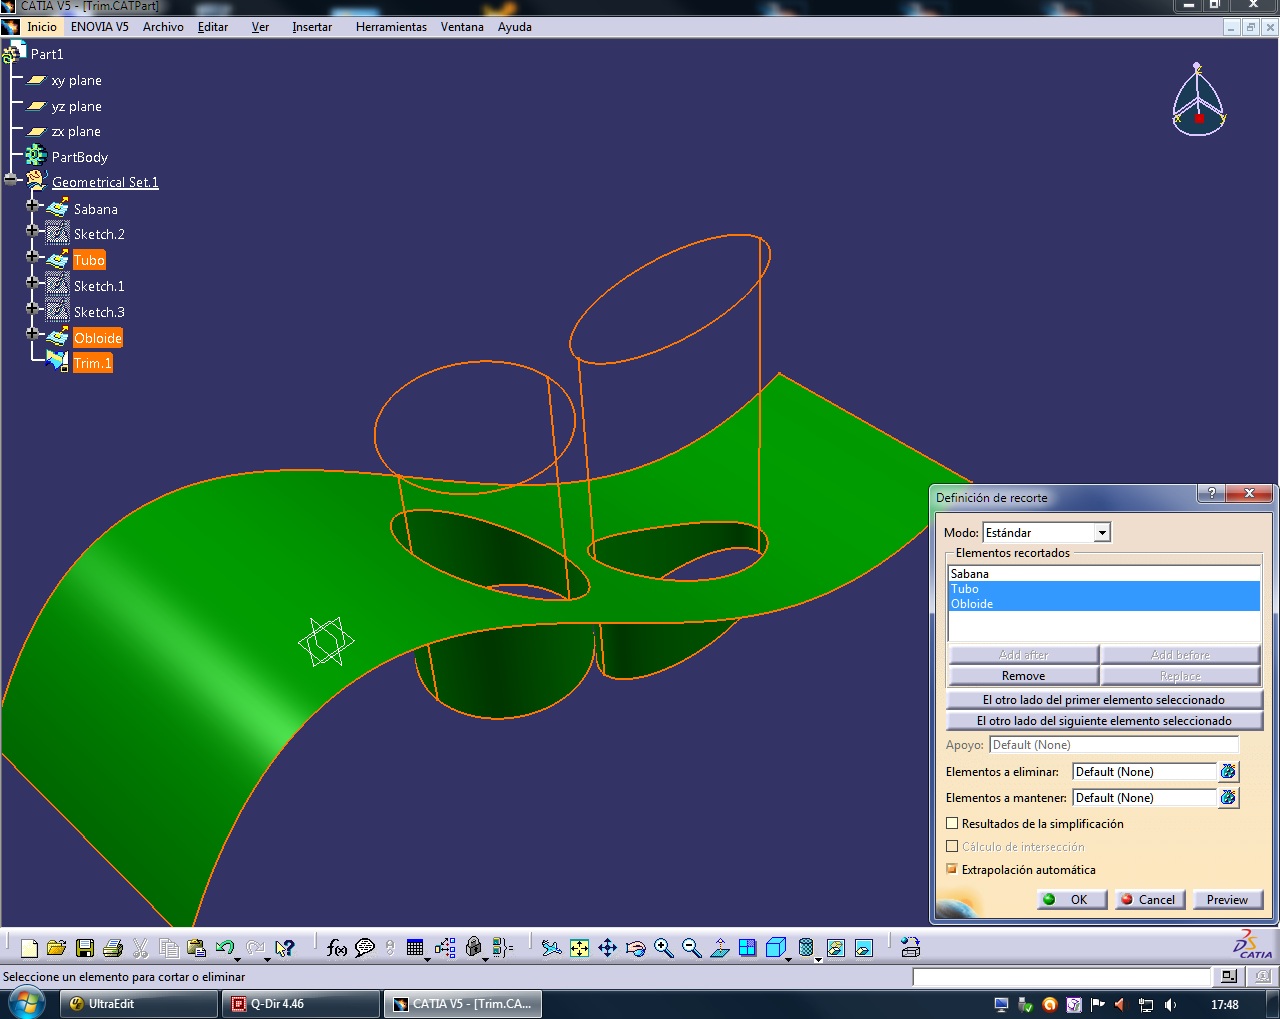Image resolution: width=1280 pixels, height=1019 pixels.
Task: Click the Zoom In magnifier icon
Action: coord(664,948)
